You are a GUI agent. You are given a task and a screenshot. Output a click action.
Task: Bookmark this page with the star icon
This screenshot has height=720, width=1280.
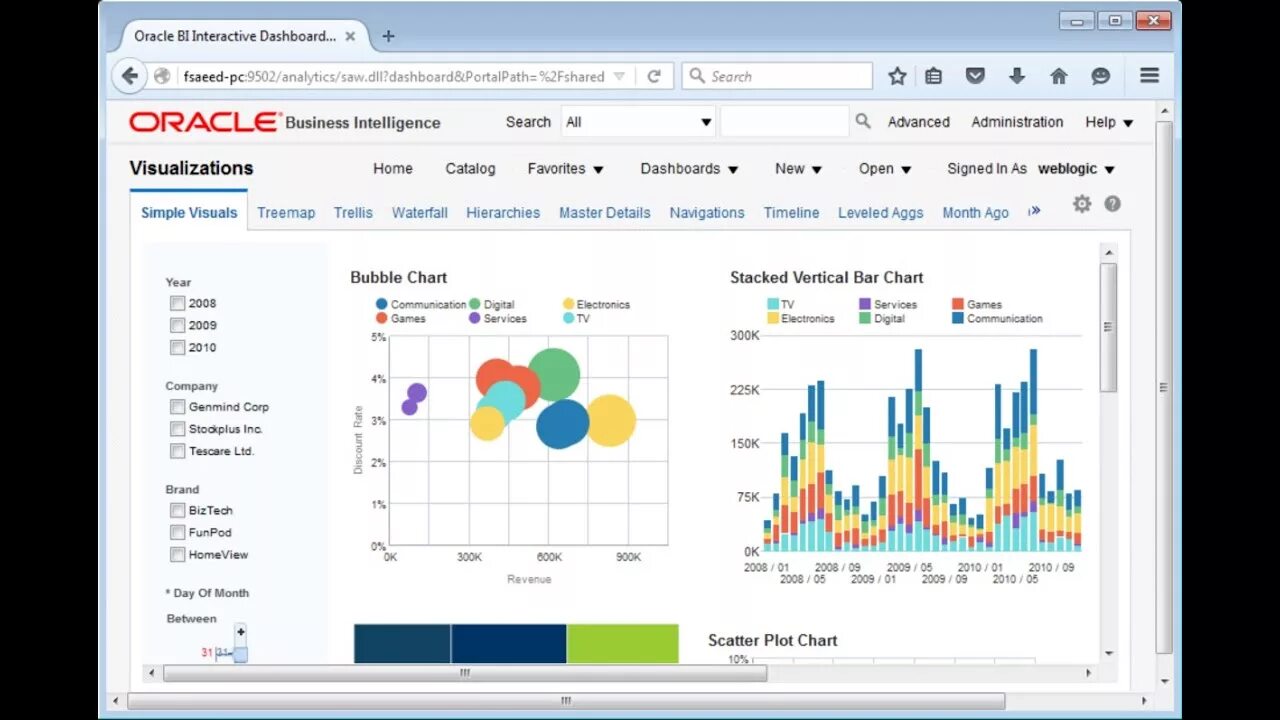pos(897,76)
